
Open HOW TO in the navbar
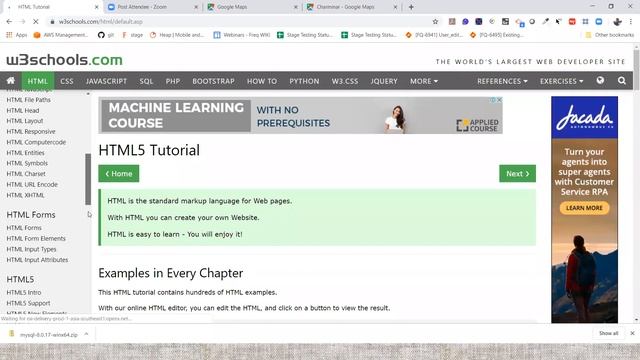[262, 81]
